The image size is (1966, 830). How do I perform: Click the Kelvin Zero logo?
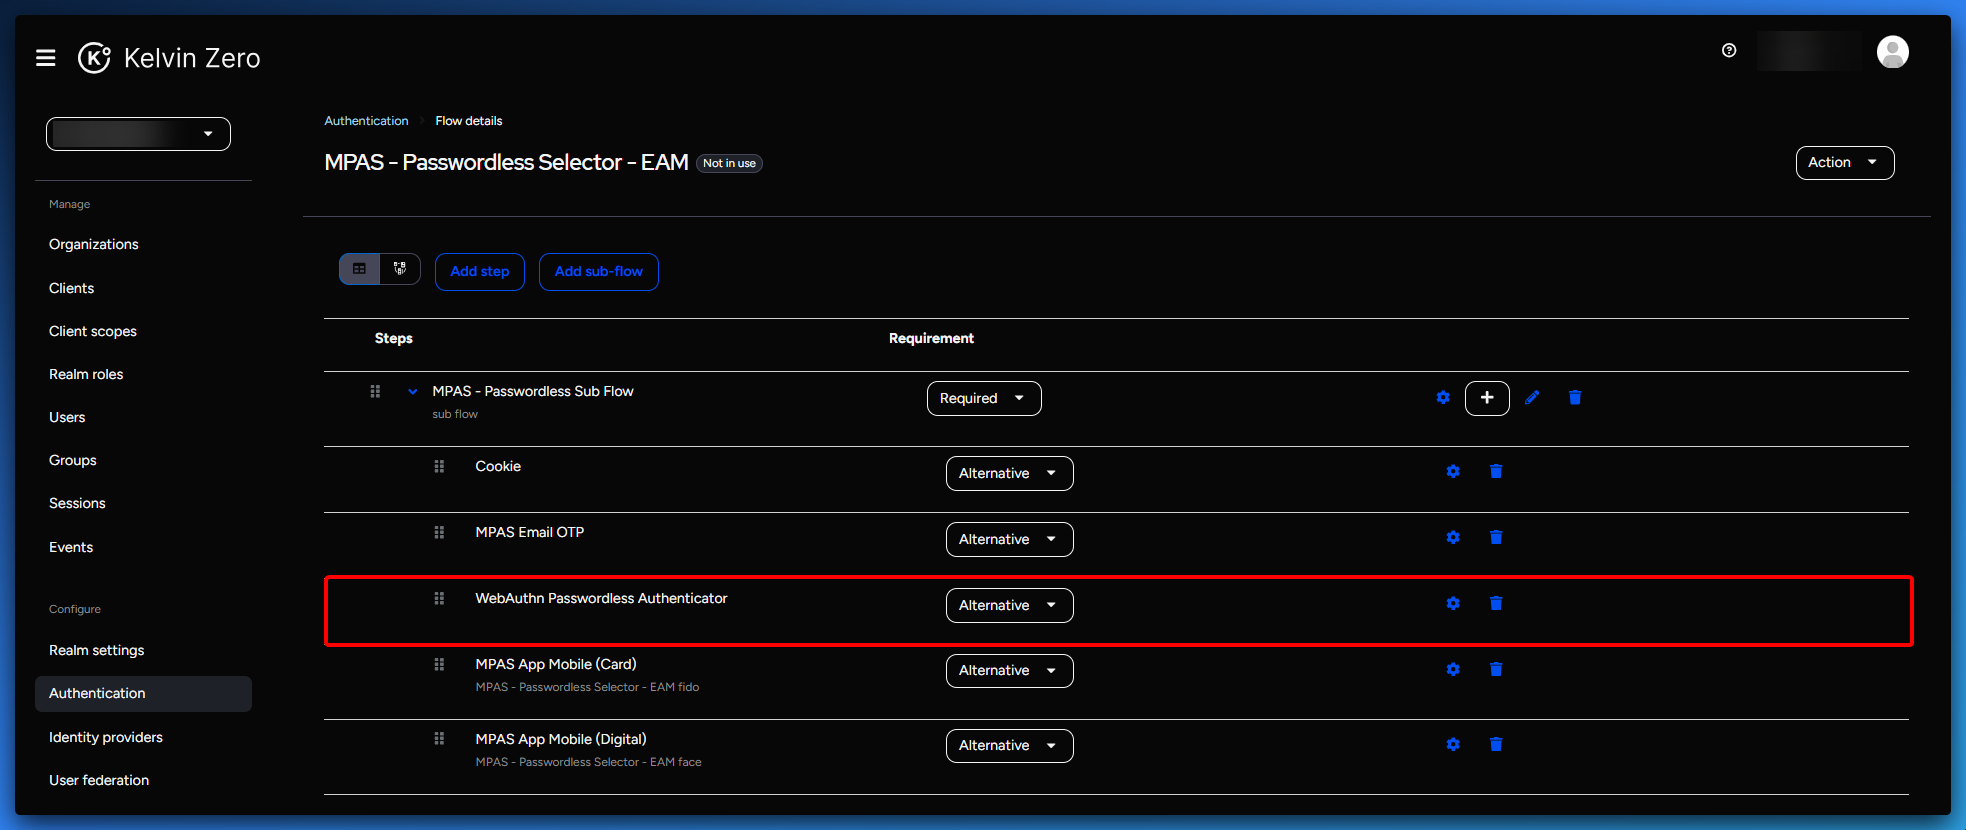coord(169,58)
